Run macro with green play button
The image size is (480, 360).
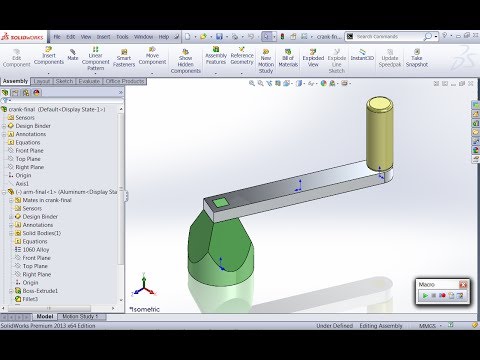425,296
